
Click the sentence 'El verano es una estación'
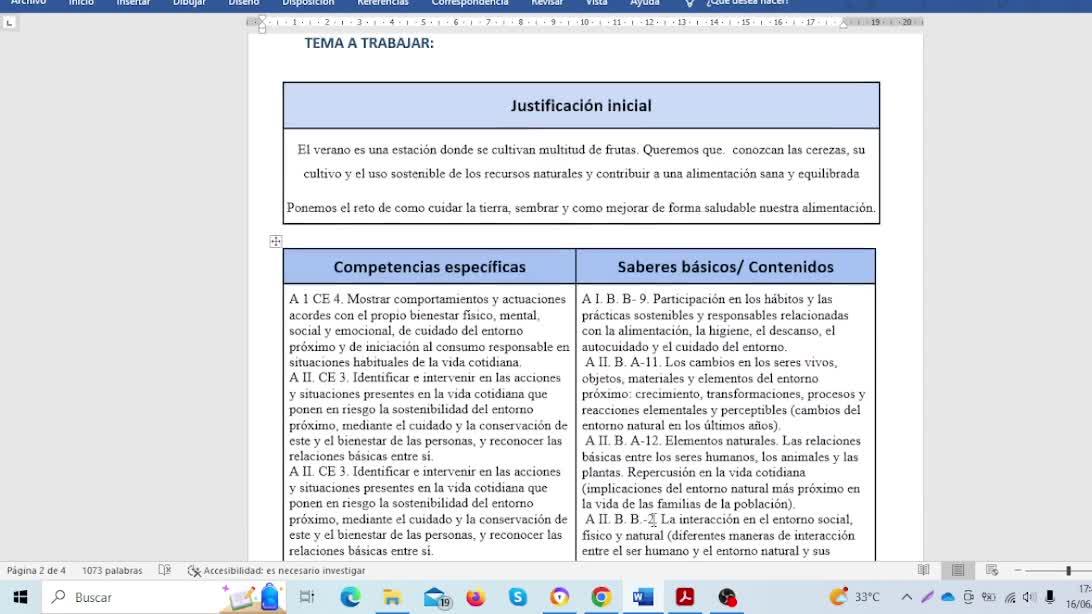pyautogui.click(x=367, y=150)
